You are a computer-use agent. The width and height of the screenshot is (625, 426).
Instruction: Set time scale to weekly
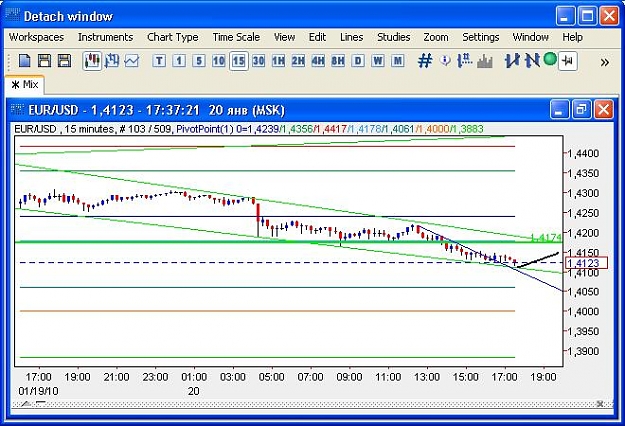coord(377,61)
